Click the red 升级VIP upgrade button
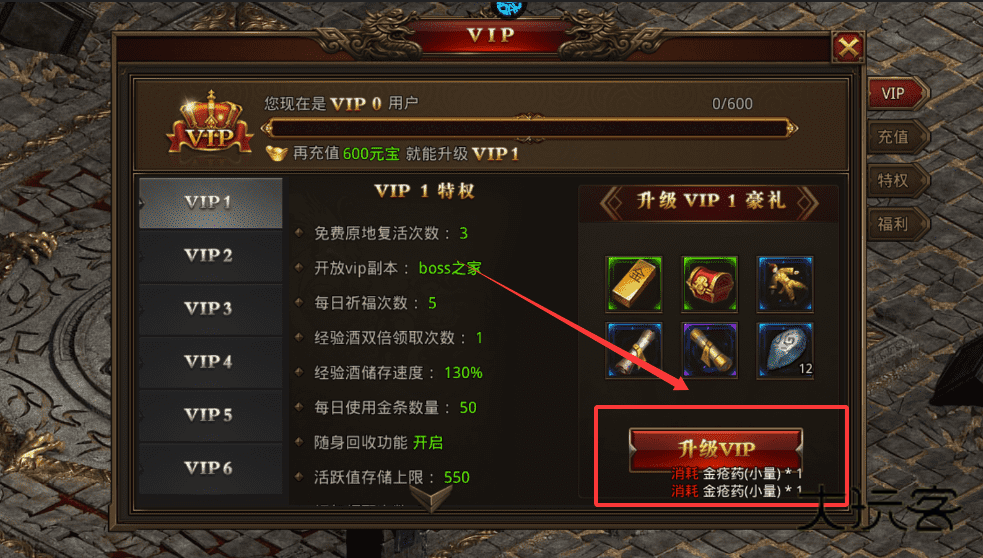 pyautogui.click(x=716, y=449)
